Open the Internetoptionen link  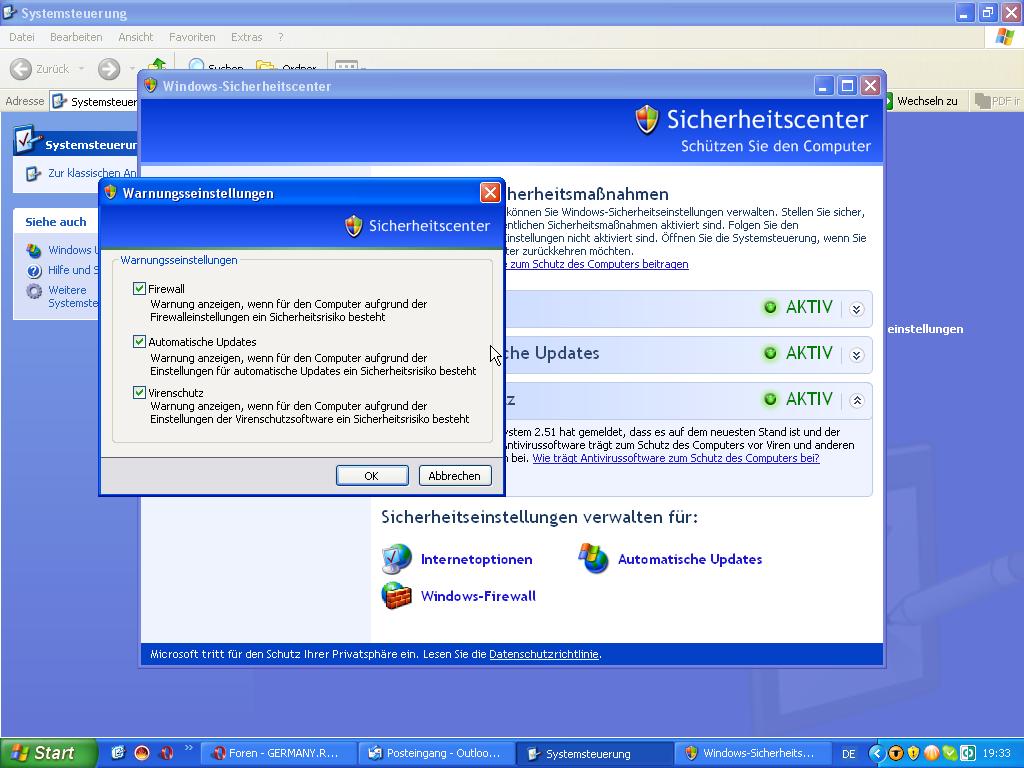coord(477,559)
